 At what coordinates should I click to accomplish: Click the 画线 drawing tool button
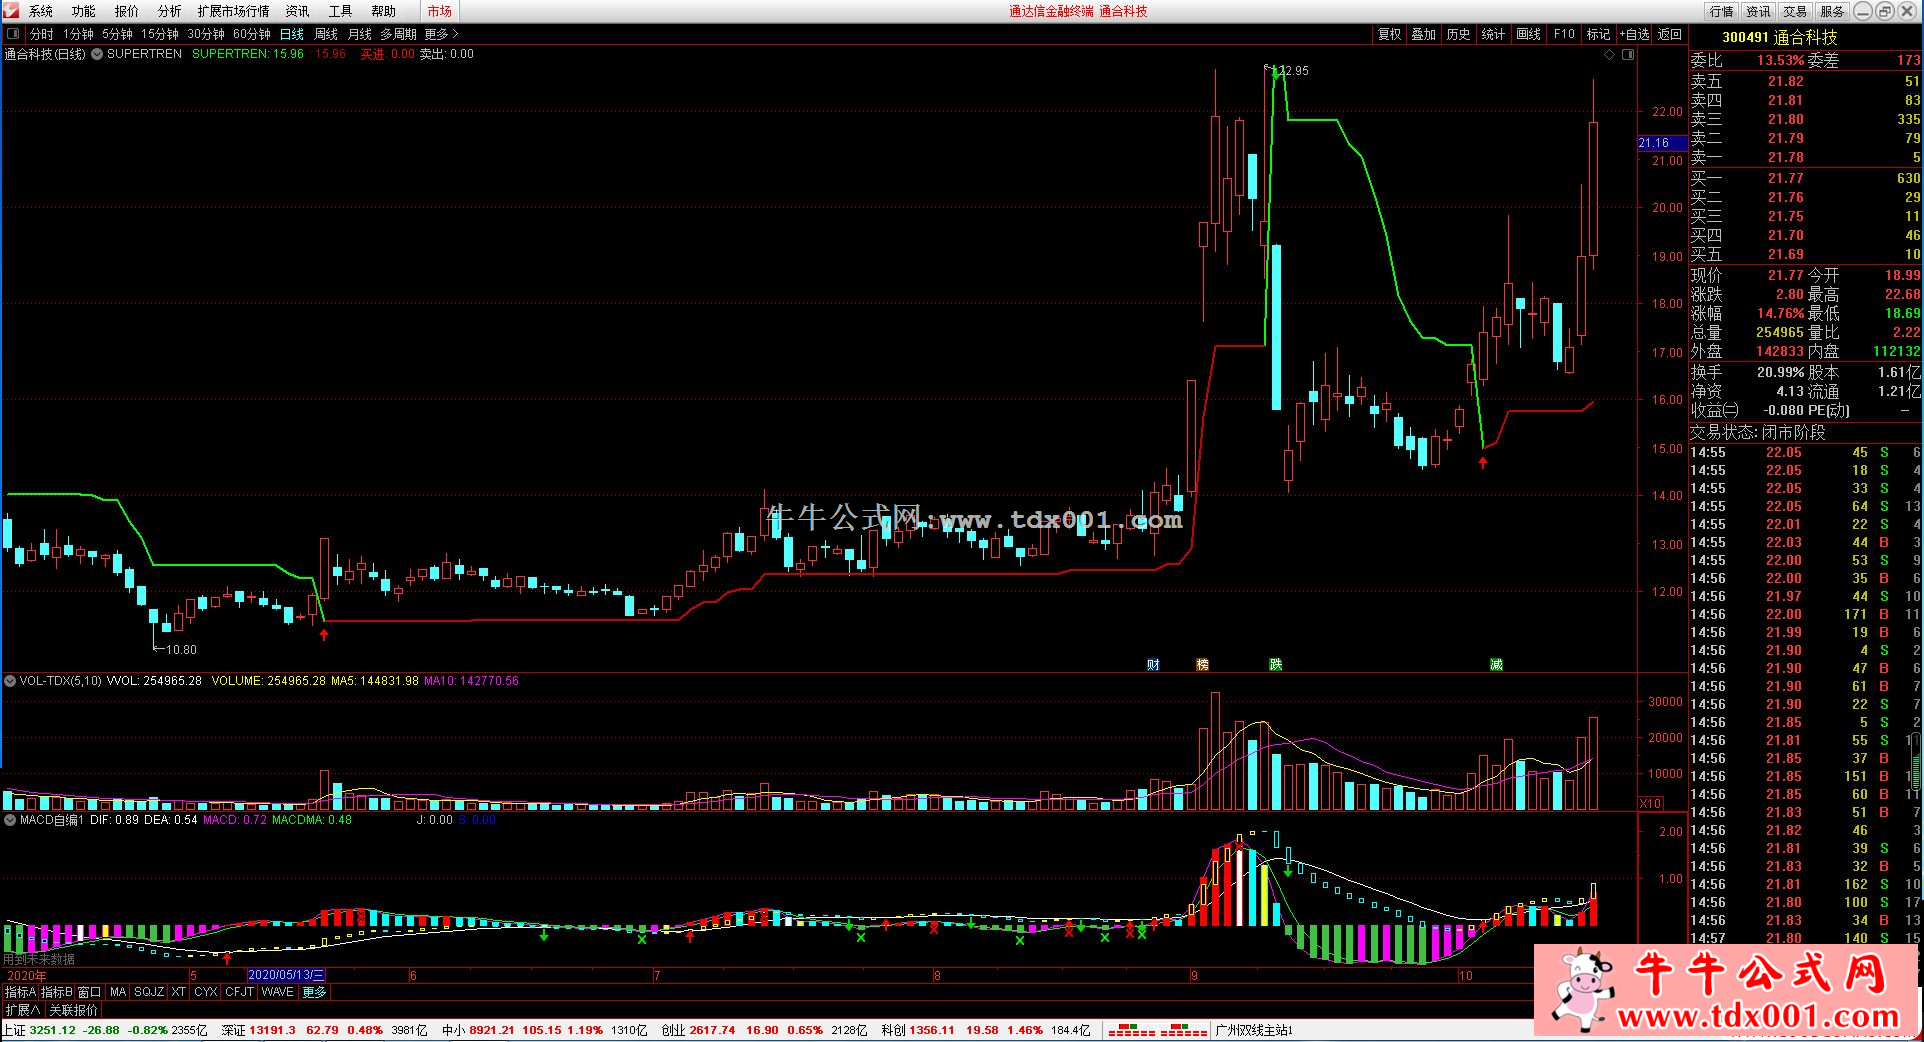(x=1529, y=34)
